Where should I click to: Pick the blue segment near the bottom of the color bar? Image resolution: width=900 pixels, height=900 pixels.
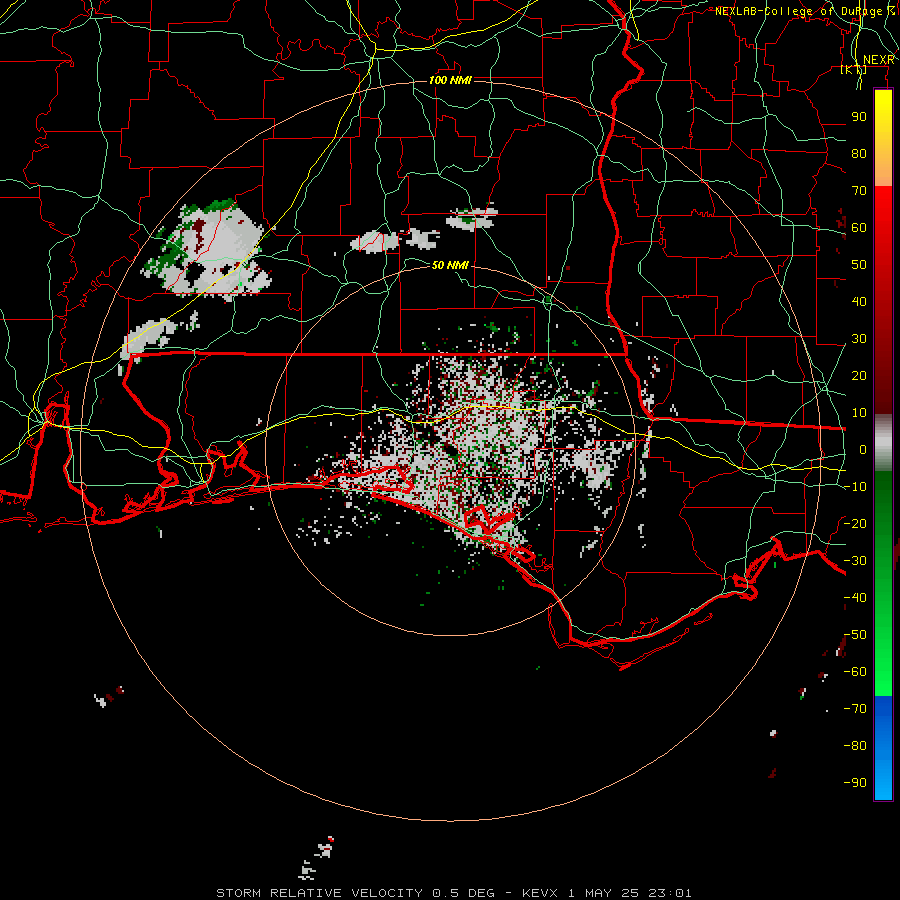(x=883, y=747)
